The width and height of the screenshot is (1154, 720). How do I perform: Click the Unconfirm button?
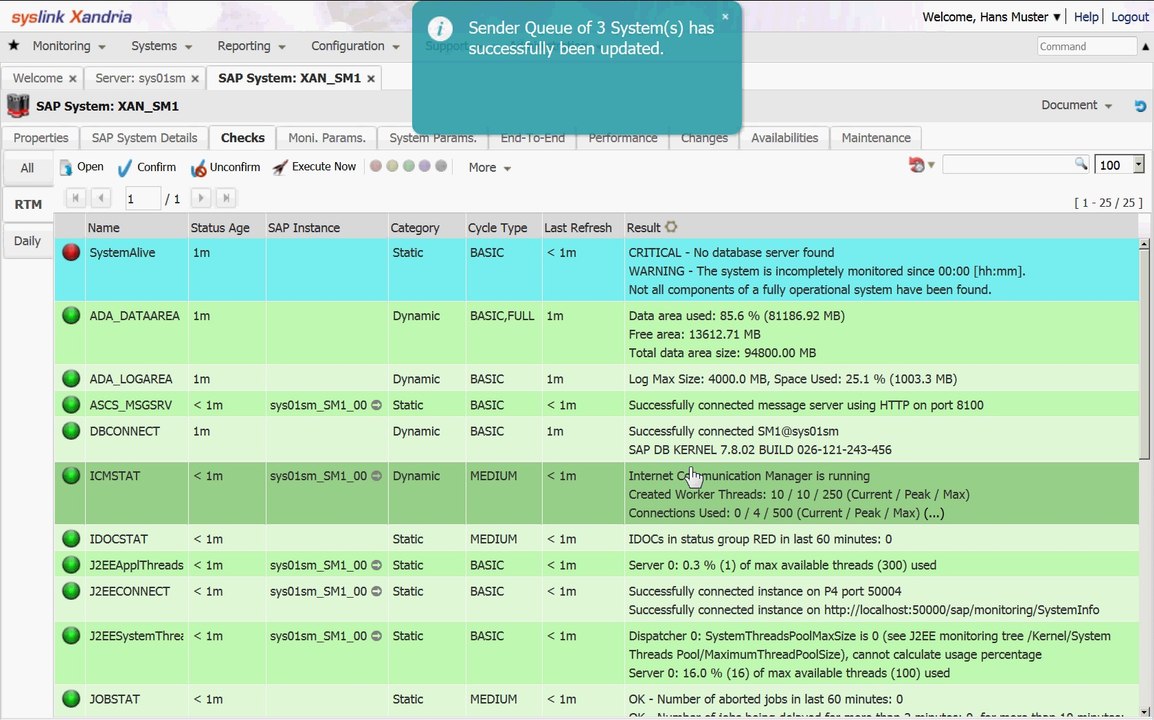click(x=225, y=168)
